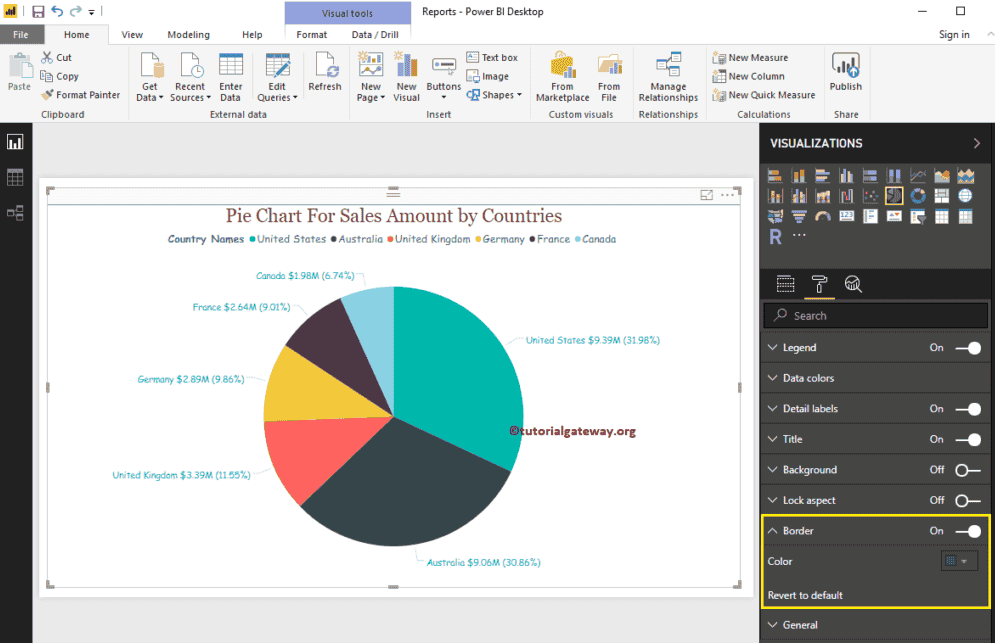Screen dimensions: 995x643
Task: Turn off the Detail labels toggle
Action: coord(968,409)
